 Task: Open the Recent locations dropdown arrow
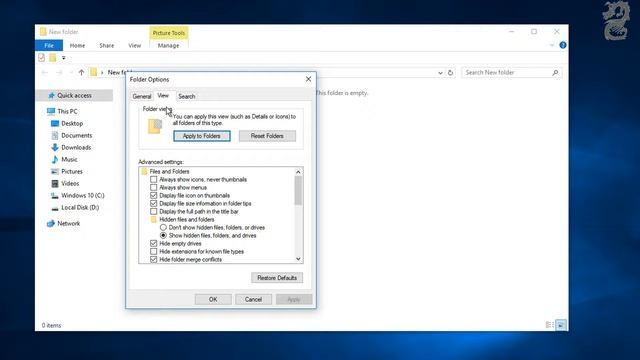tap(71, 73)
